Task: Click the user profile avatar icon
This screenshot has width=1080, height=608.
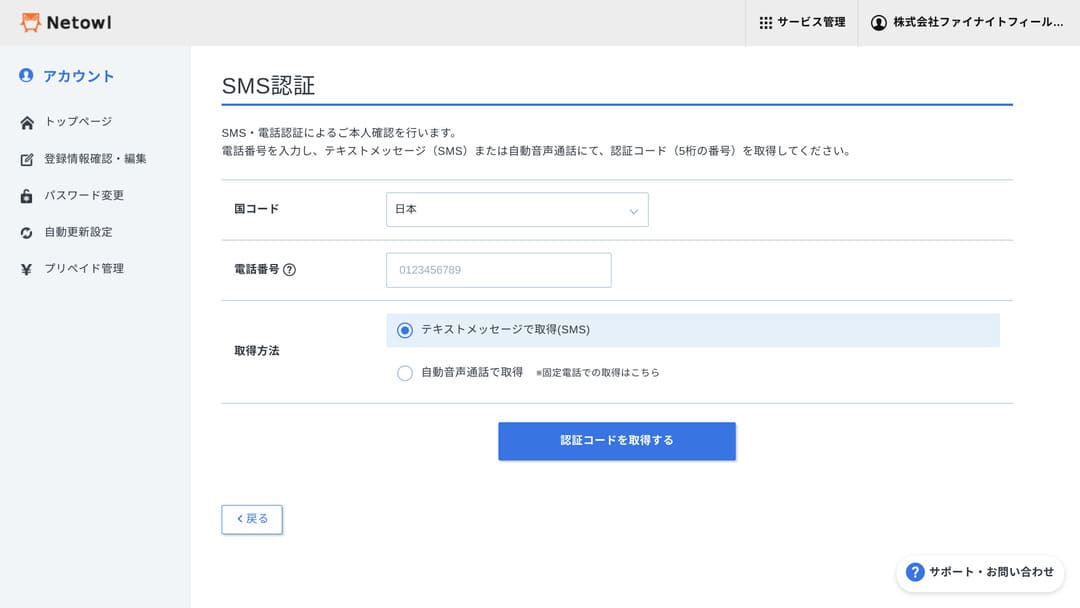Action: pos(879,22)
